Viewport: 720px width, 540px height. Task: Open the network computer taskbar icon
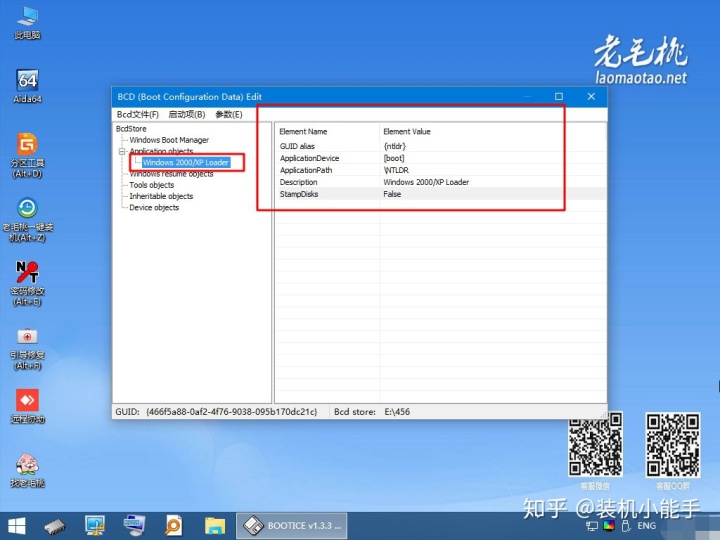[x=134, y=526]
